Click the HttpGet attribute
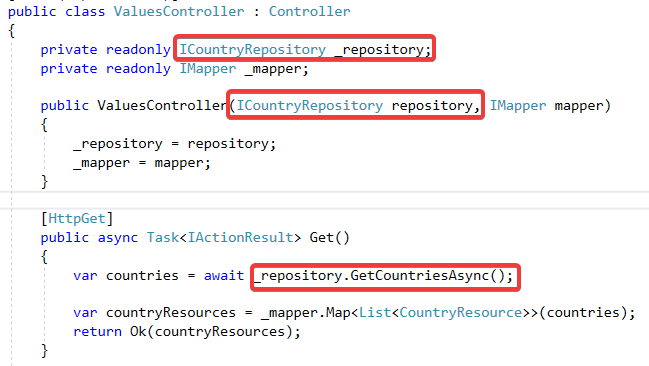 point(77,219)
